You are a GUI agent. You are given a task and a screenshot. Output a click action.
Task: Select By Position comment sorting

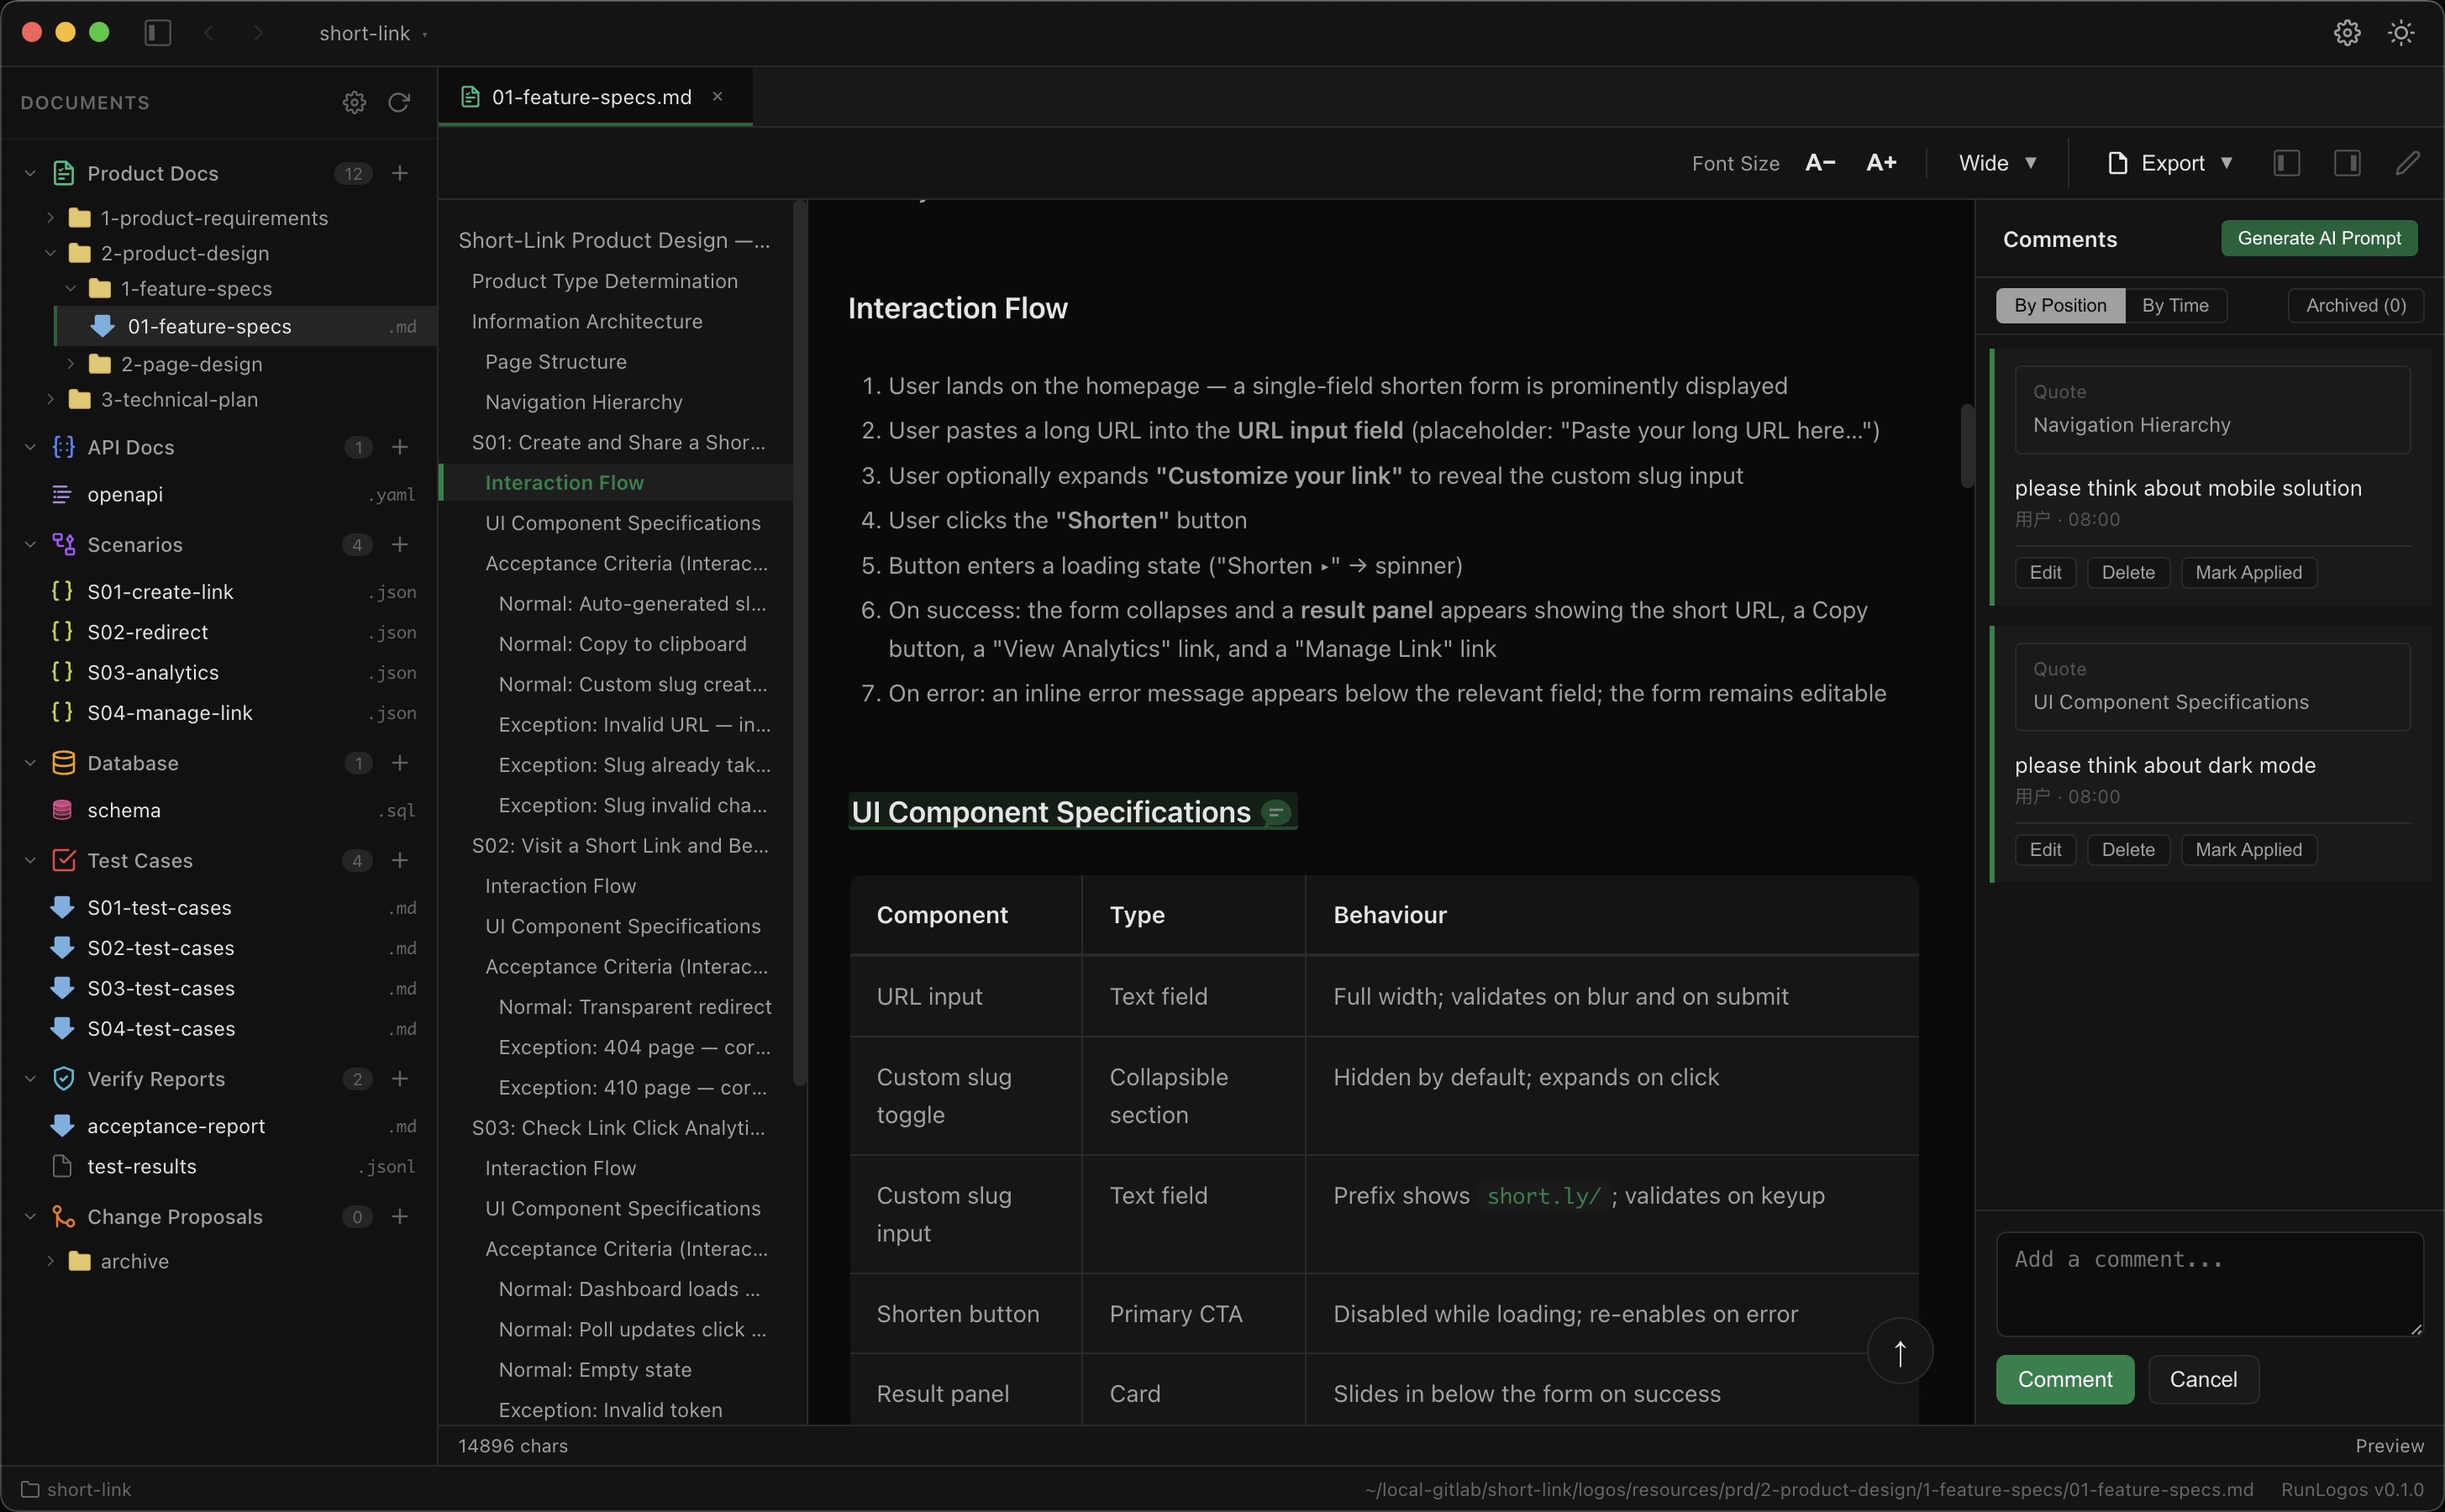click(2059, 305)
